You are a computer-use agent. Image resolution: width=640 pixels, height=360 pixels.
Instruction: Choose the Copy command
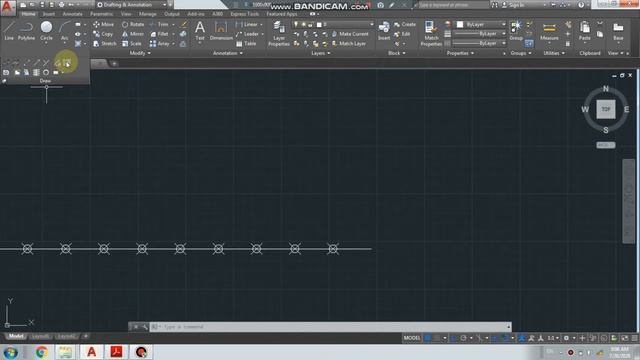pyautogui.click(x=103, y=34)
